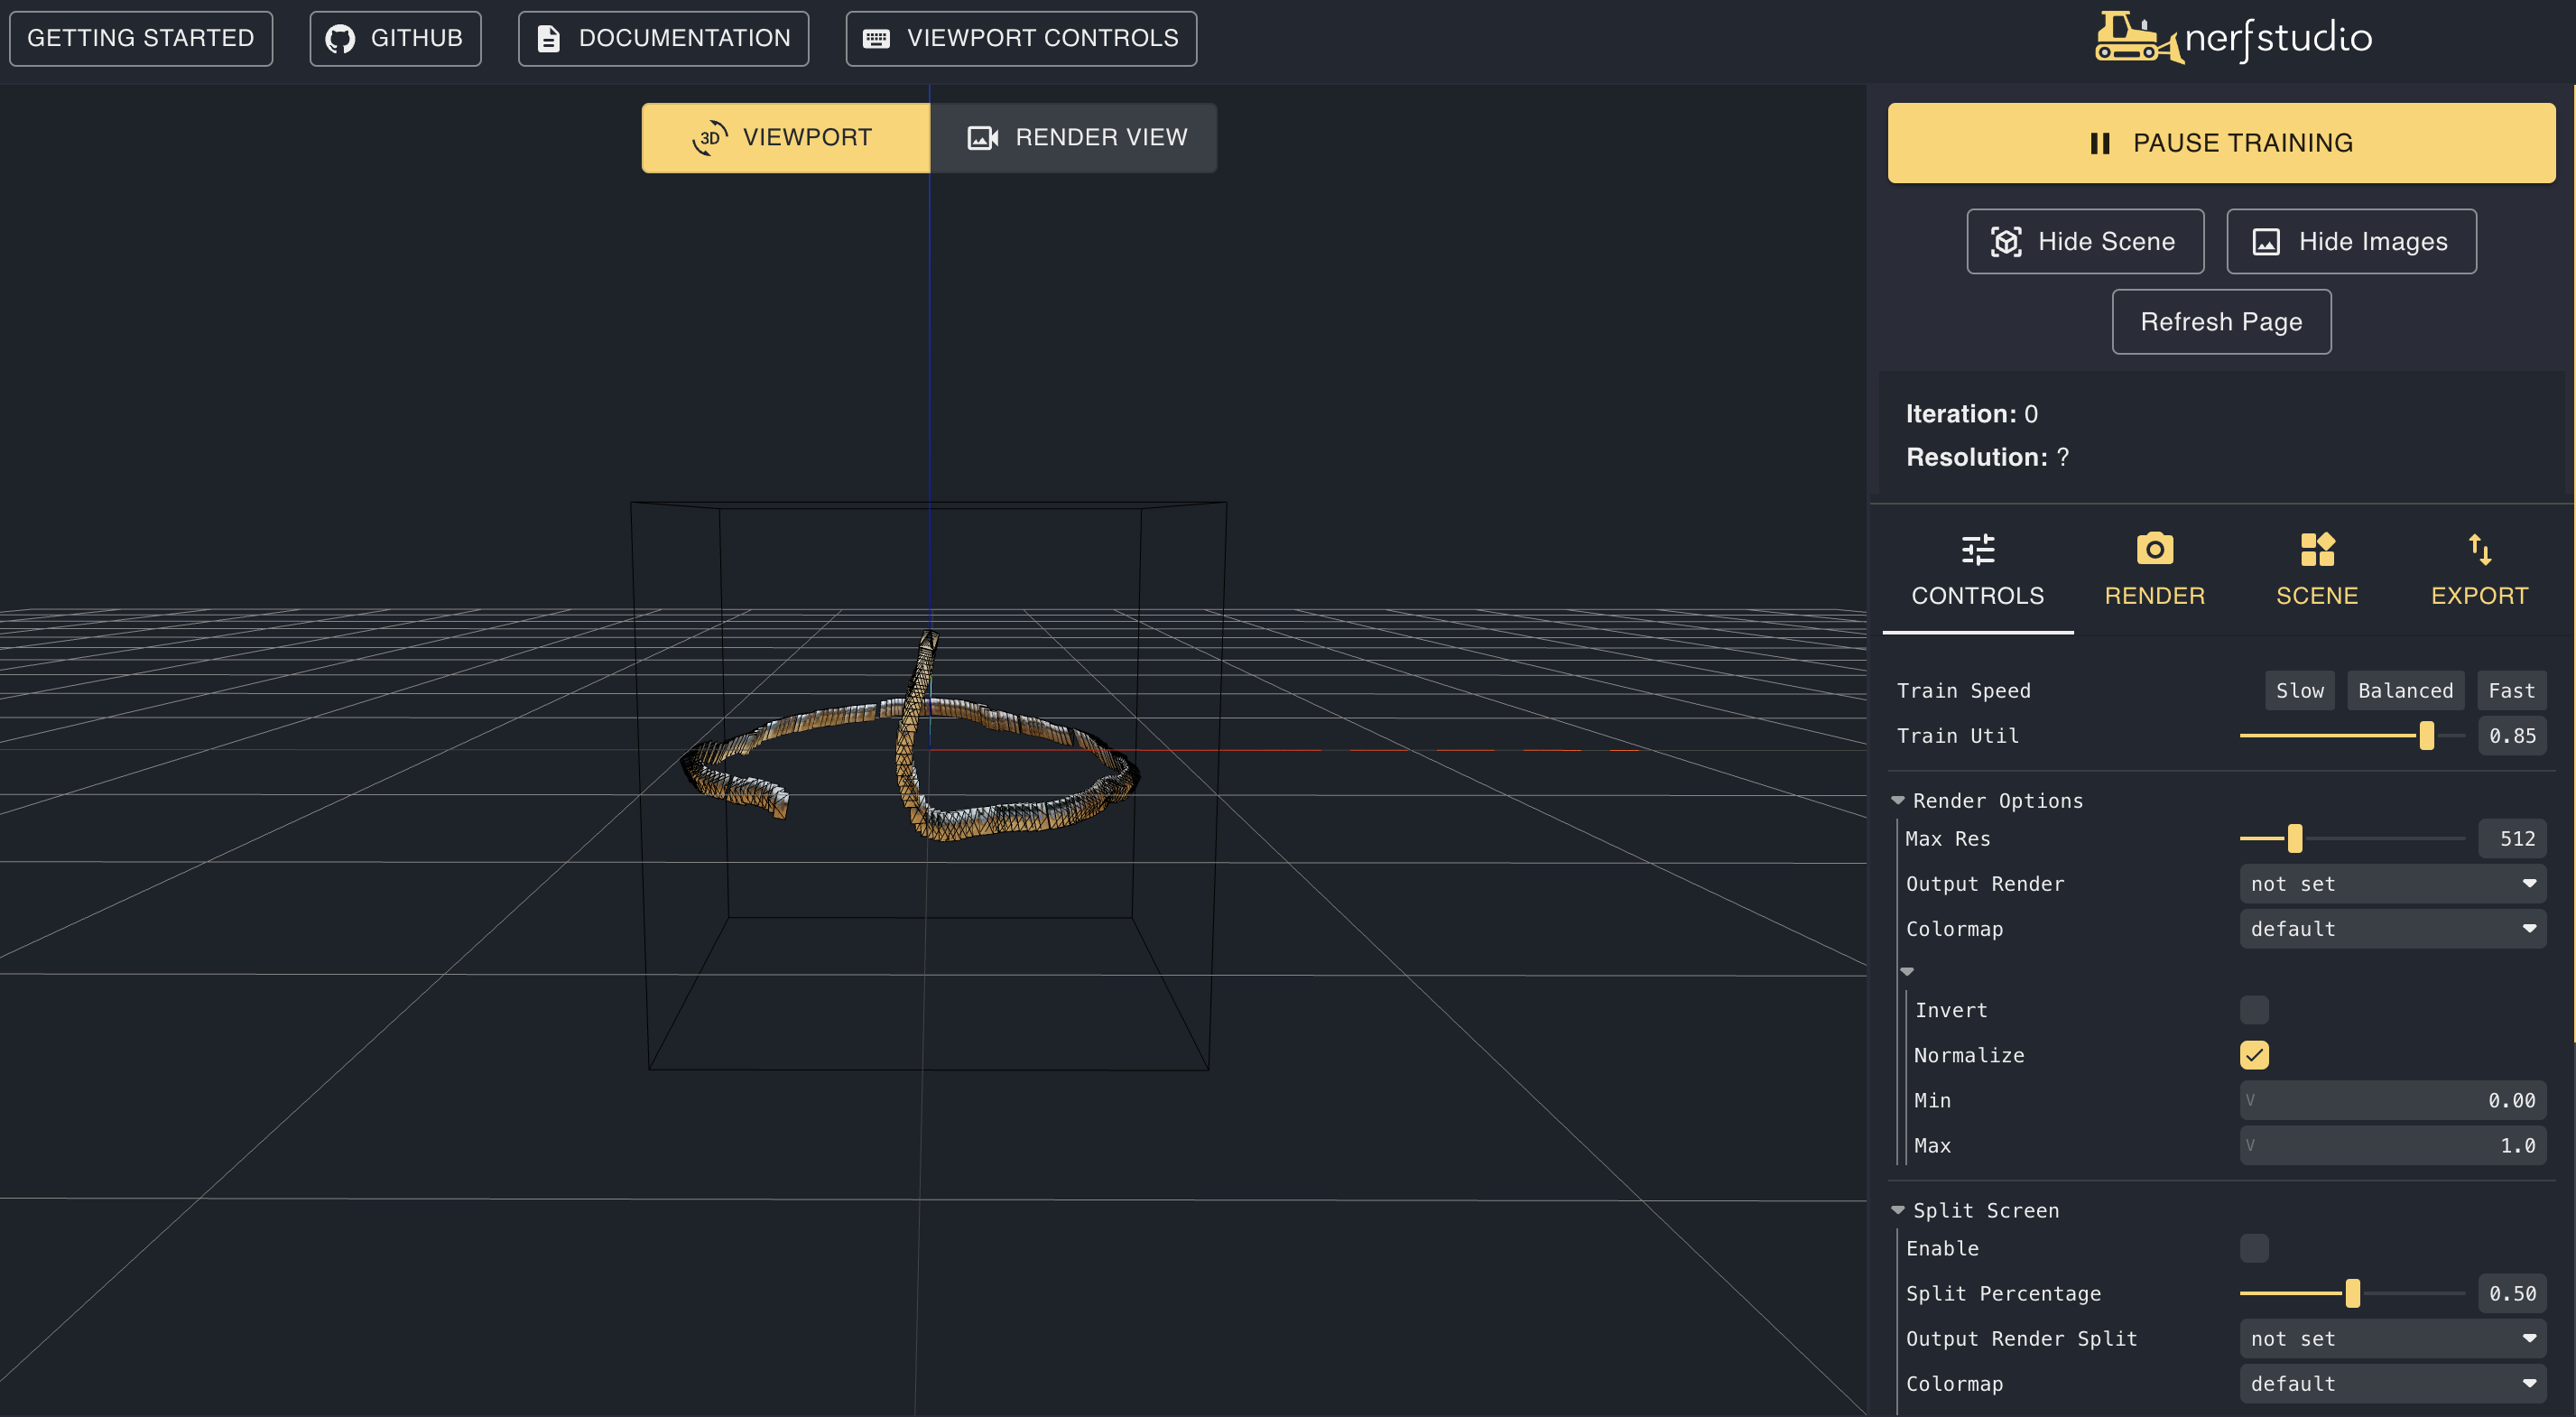Open the Render camera tab icon
This screenshot has height=1417, width=2576.
(x=2154, y=549)
